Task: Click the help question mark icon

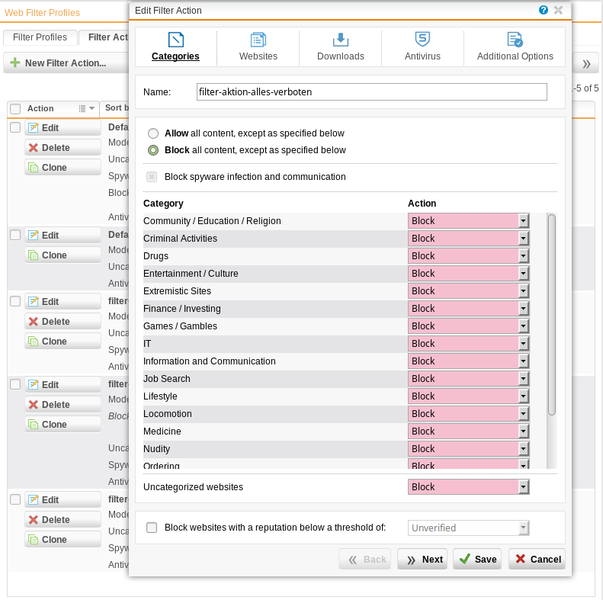Action: (x=543, y=10)
